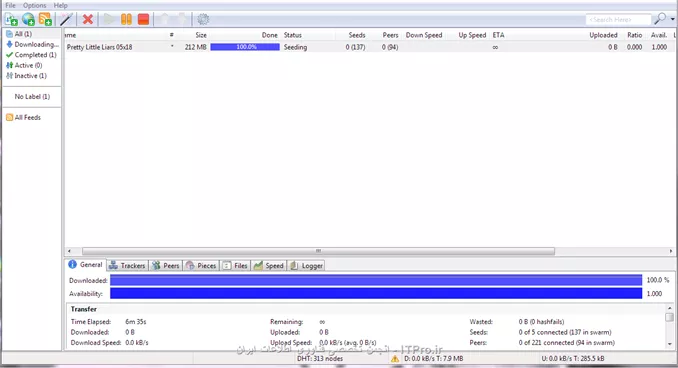This screenshot has width=678, height=368.
Task: Click the Downloaded progress bar in General tab
Action: click(x=376, y=281)
